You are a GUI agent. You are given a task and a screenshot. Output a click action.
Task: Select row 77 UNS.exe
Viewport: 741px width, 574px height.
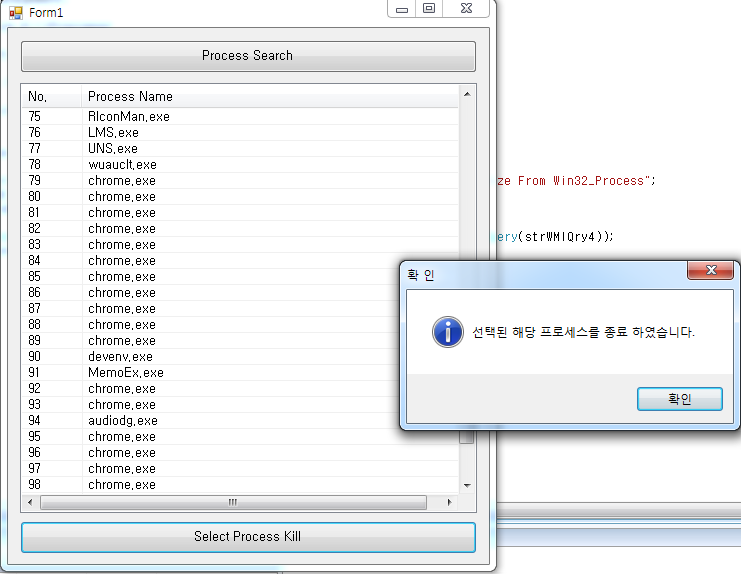pos(240,148)
